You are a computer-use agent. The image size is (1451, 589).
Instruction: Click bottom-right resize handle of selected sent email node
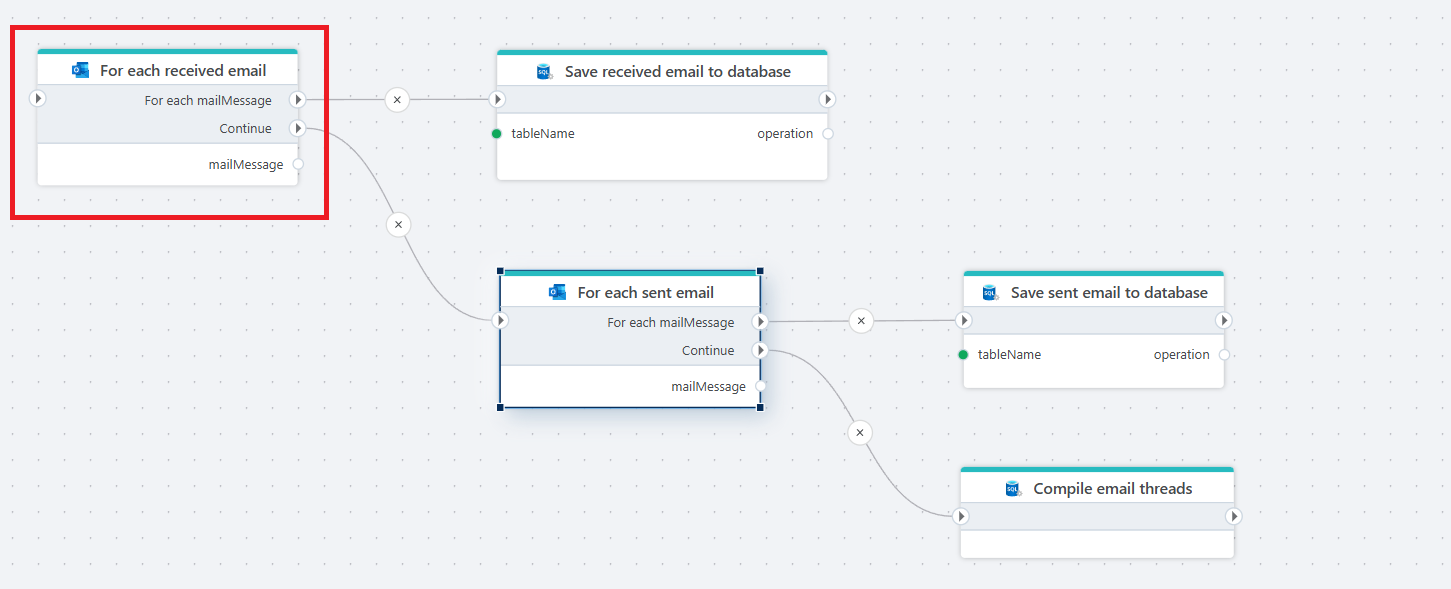coord(761,407)
